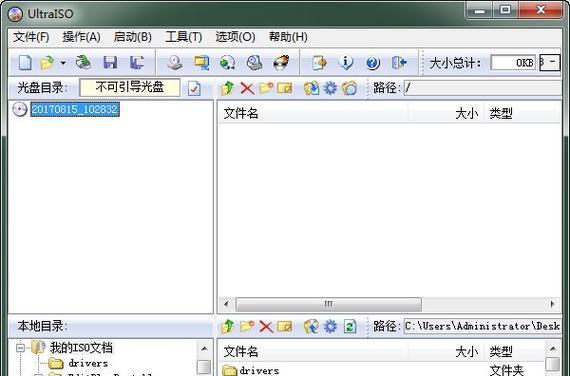Open the 选项(O) menu
Image resolution: width=570 pixels, height=376 pixels.
235,37
